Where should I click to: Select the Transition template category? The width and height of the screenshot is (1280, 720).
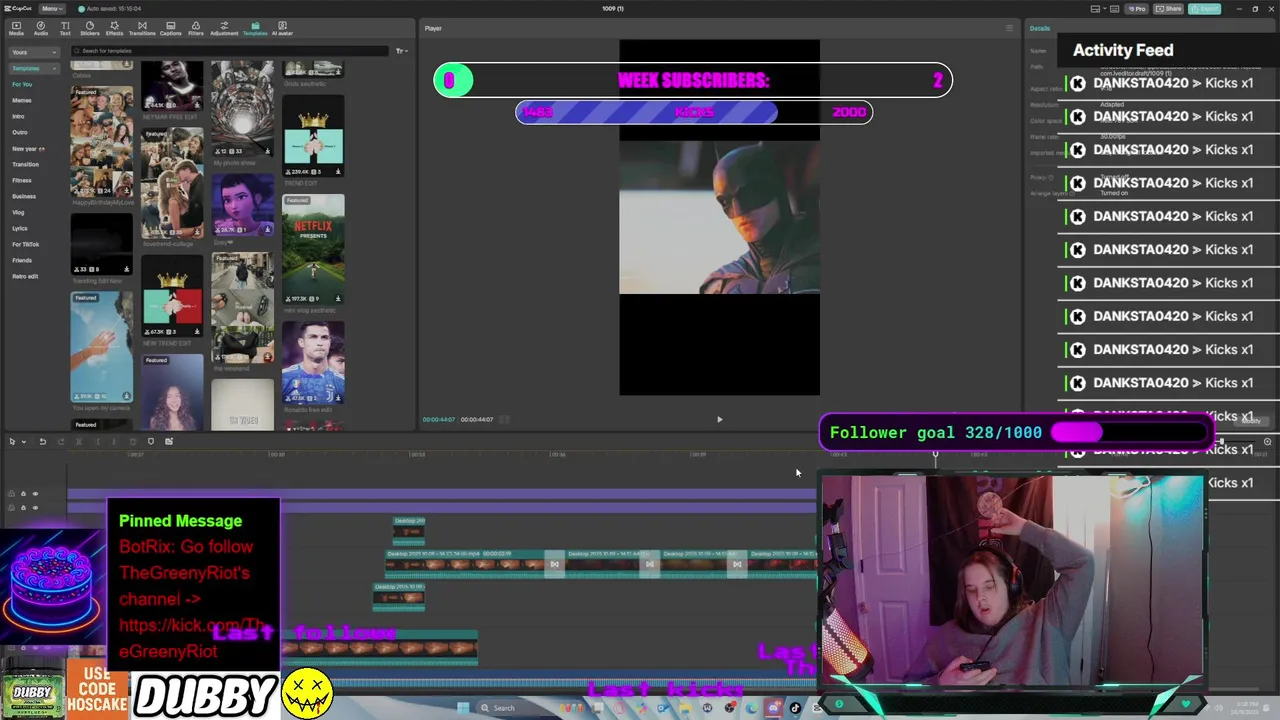click(x=26, y=164)
